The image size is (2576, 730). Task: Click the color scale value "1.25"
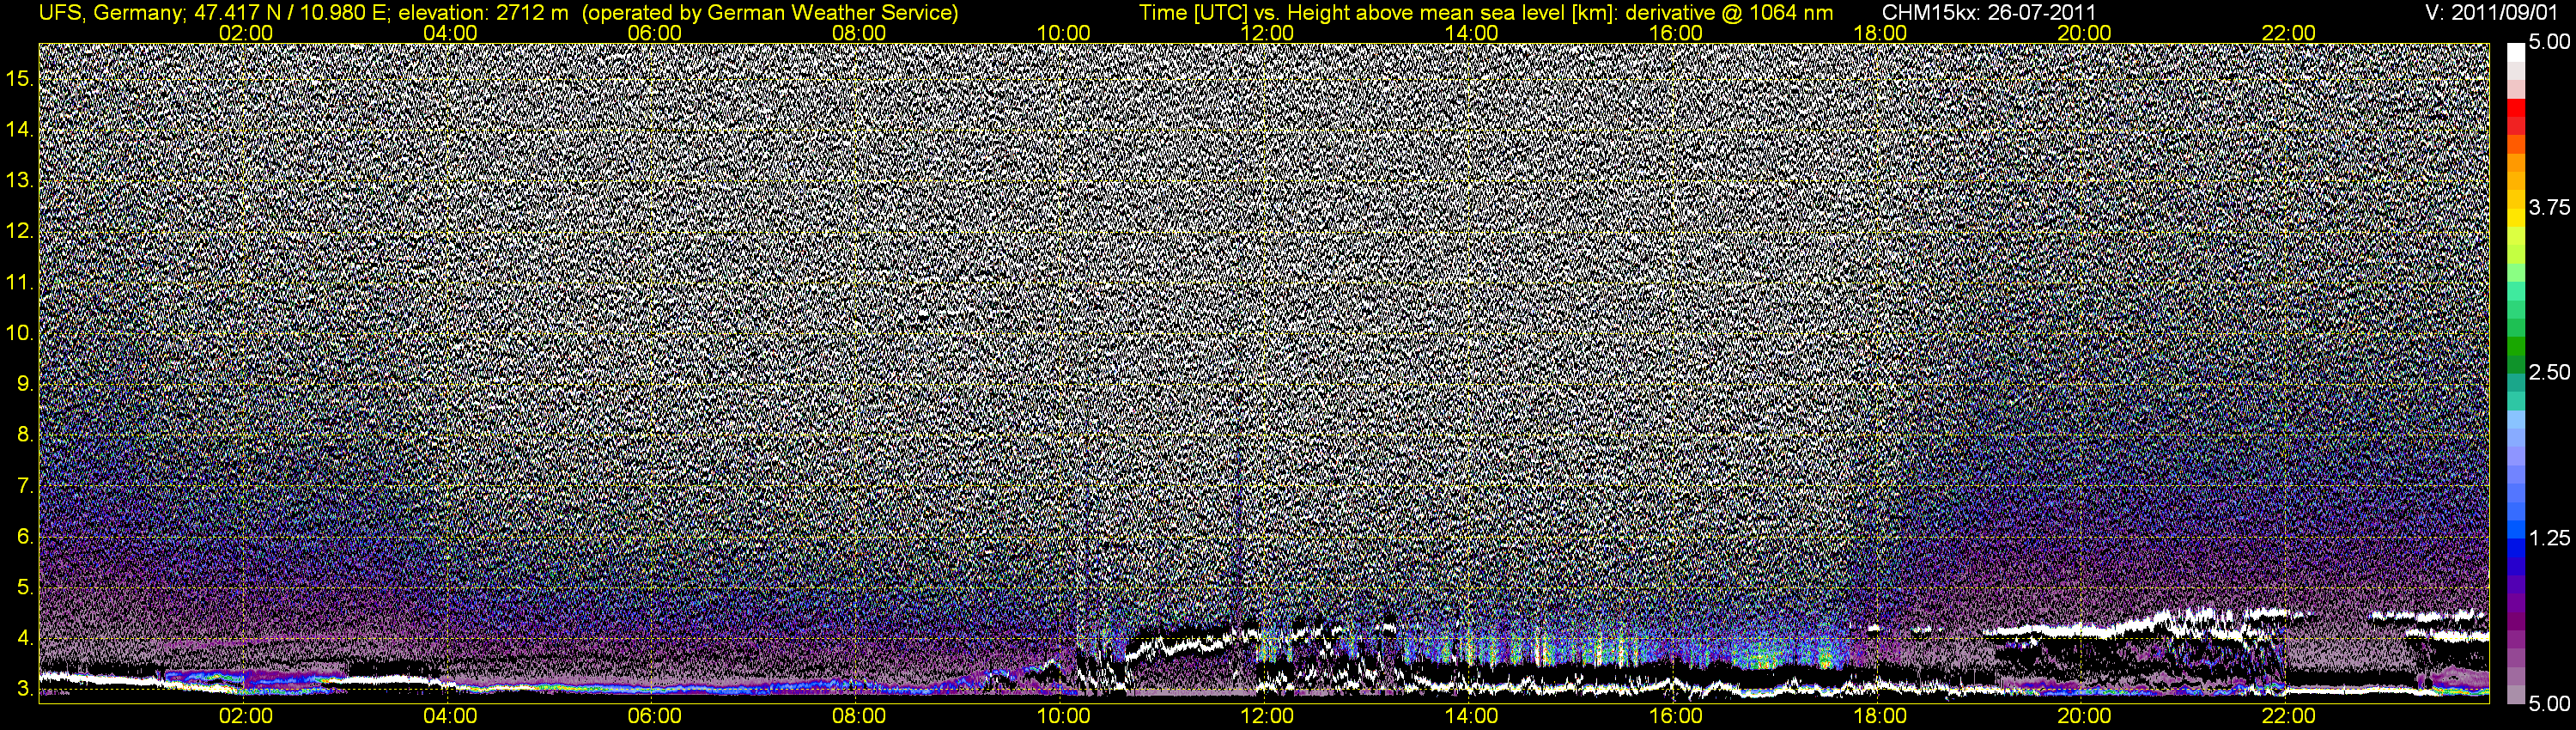(2549, 538)
